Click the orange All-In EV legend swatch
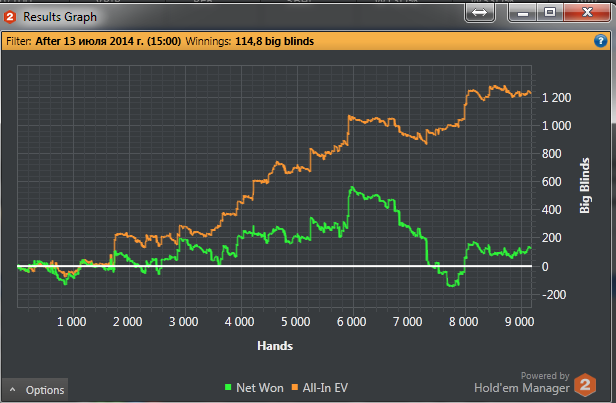616x403 pixels. coord(295,387)
